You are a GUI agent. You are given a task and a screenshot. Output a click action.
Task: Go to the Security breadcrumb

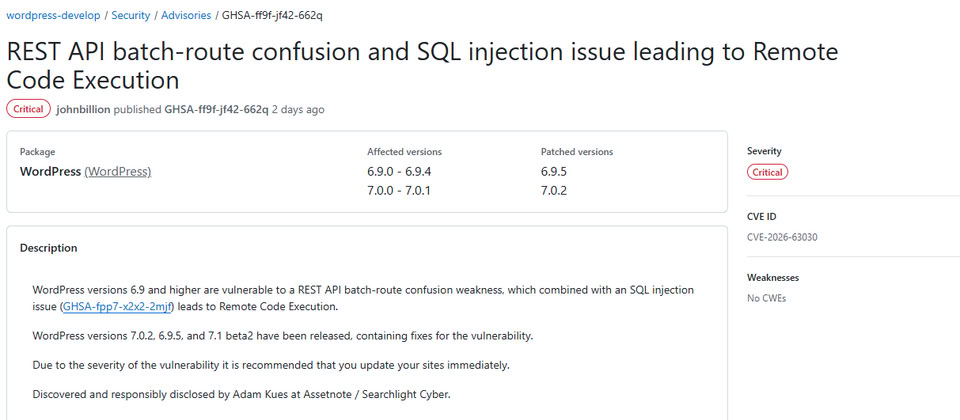[130, 16]
